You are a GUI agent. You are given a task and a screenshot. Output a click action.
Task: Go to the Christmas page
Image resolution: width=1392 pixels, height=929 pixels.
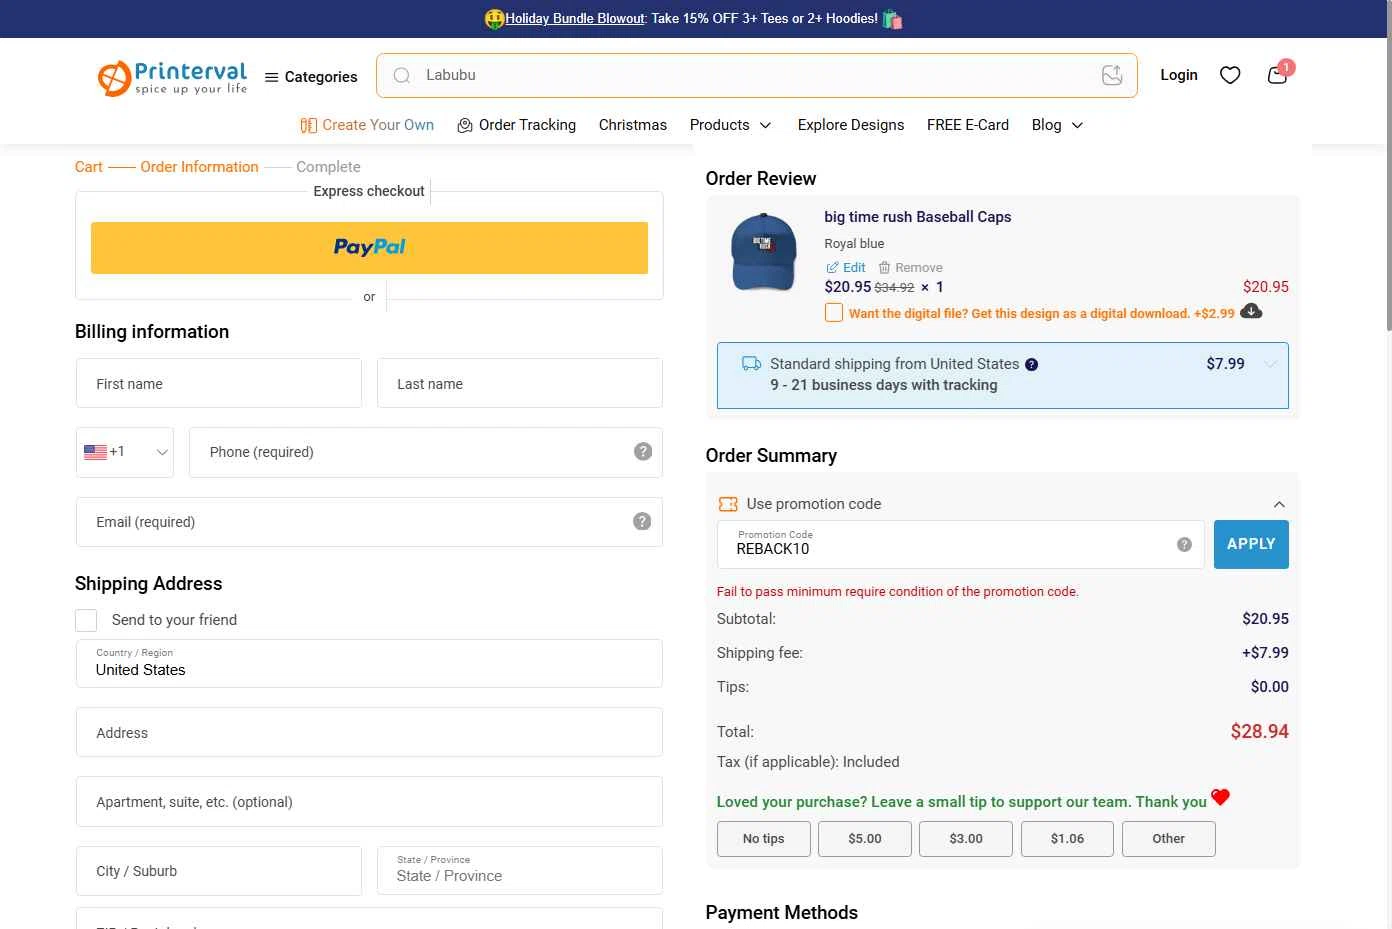pos(632,125)
